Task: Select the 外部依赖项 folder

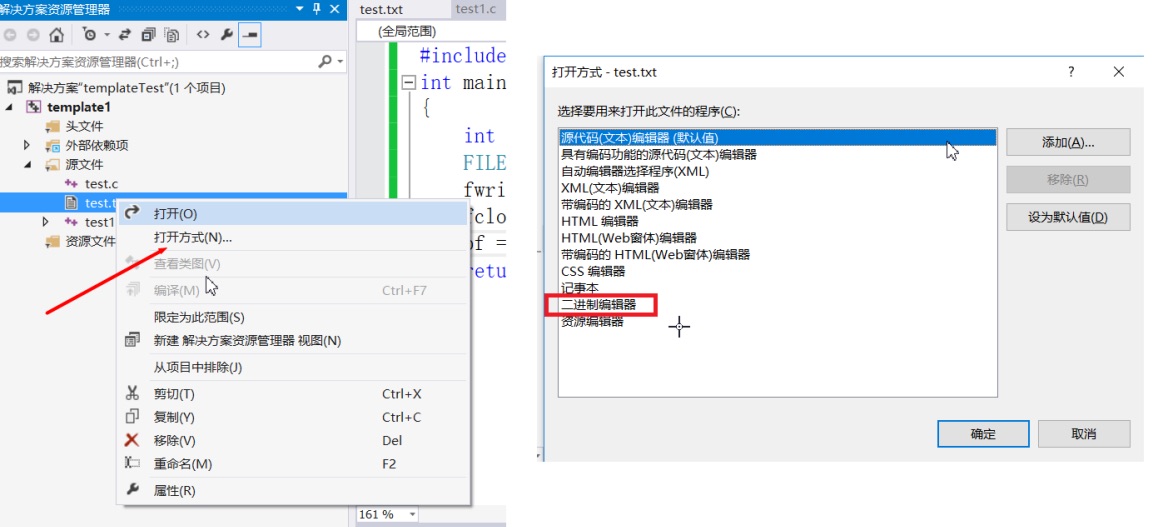Action: [x=97, y=145]
